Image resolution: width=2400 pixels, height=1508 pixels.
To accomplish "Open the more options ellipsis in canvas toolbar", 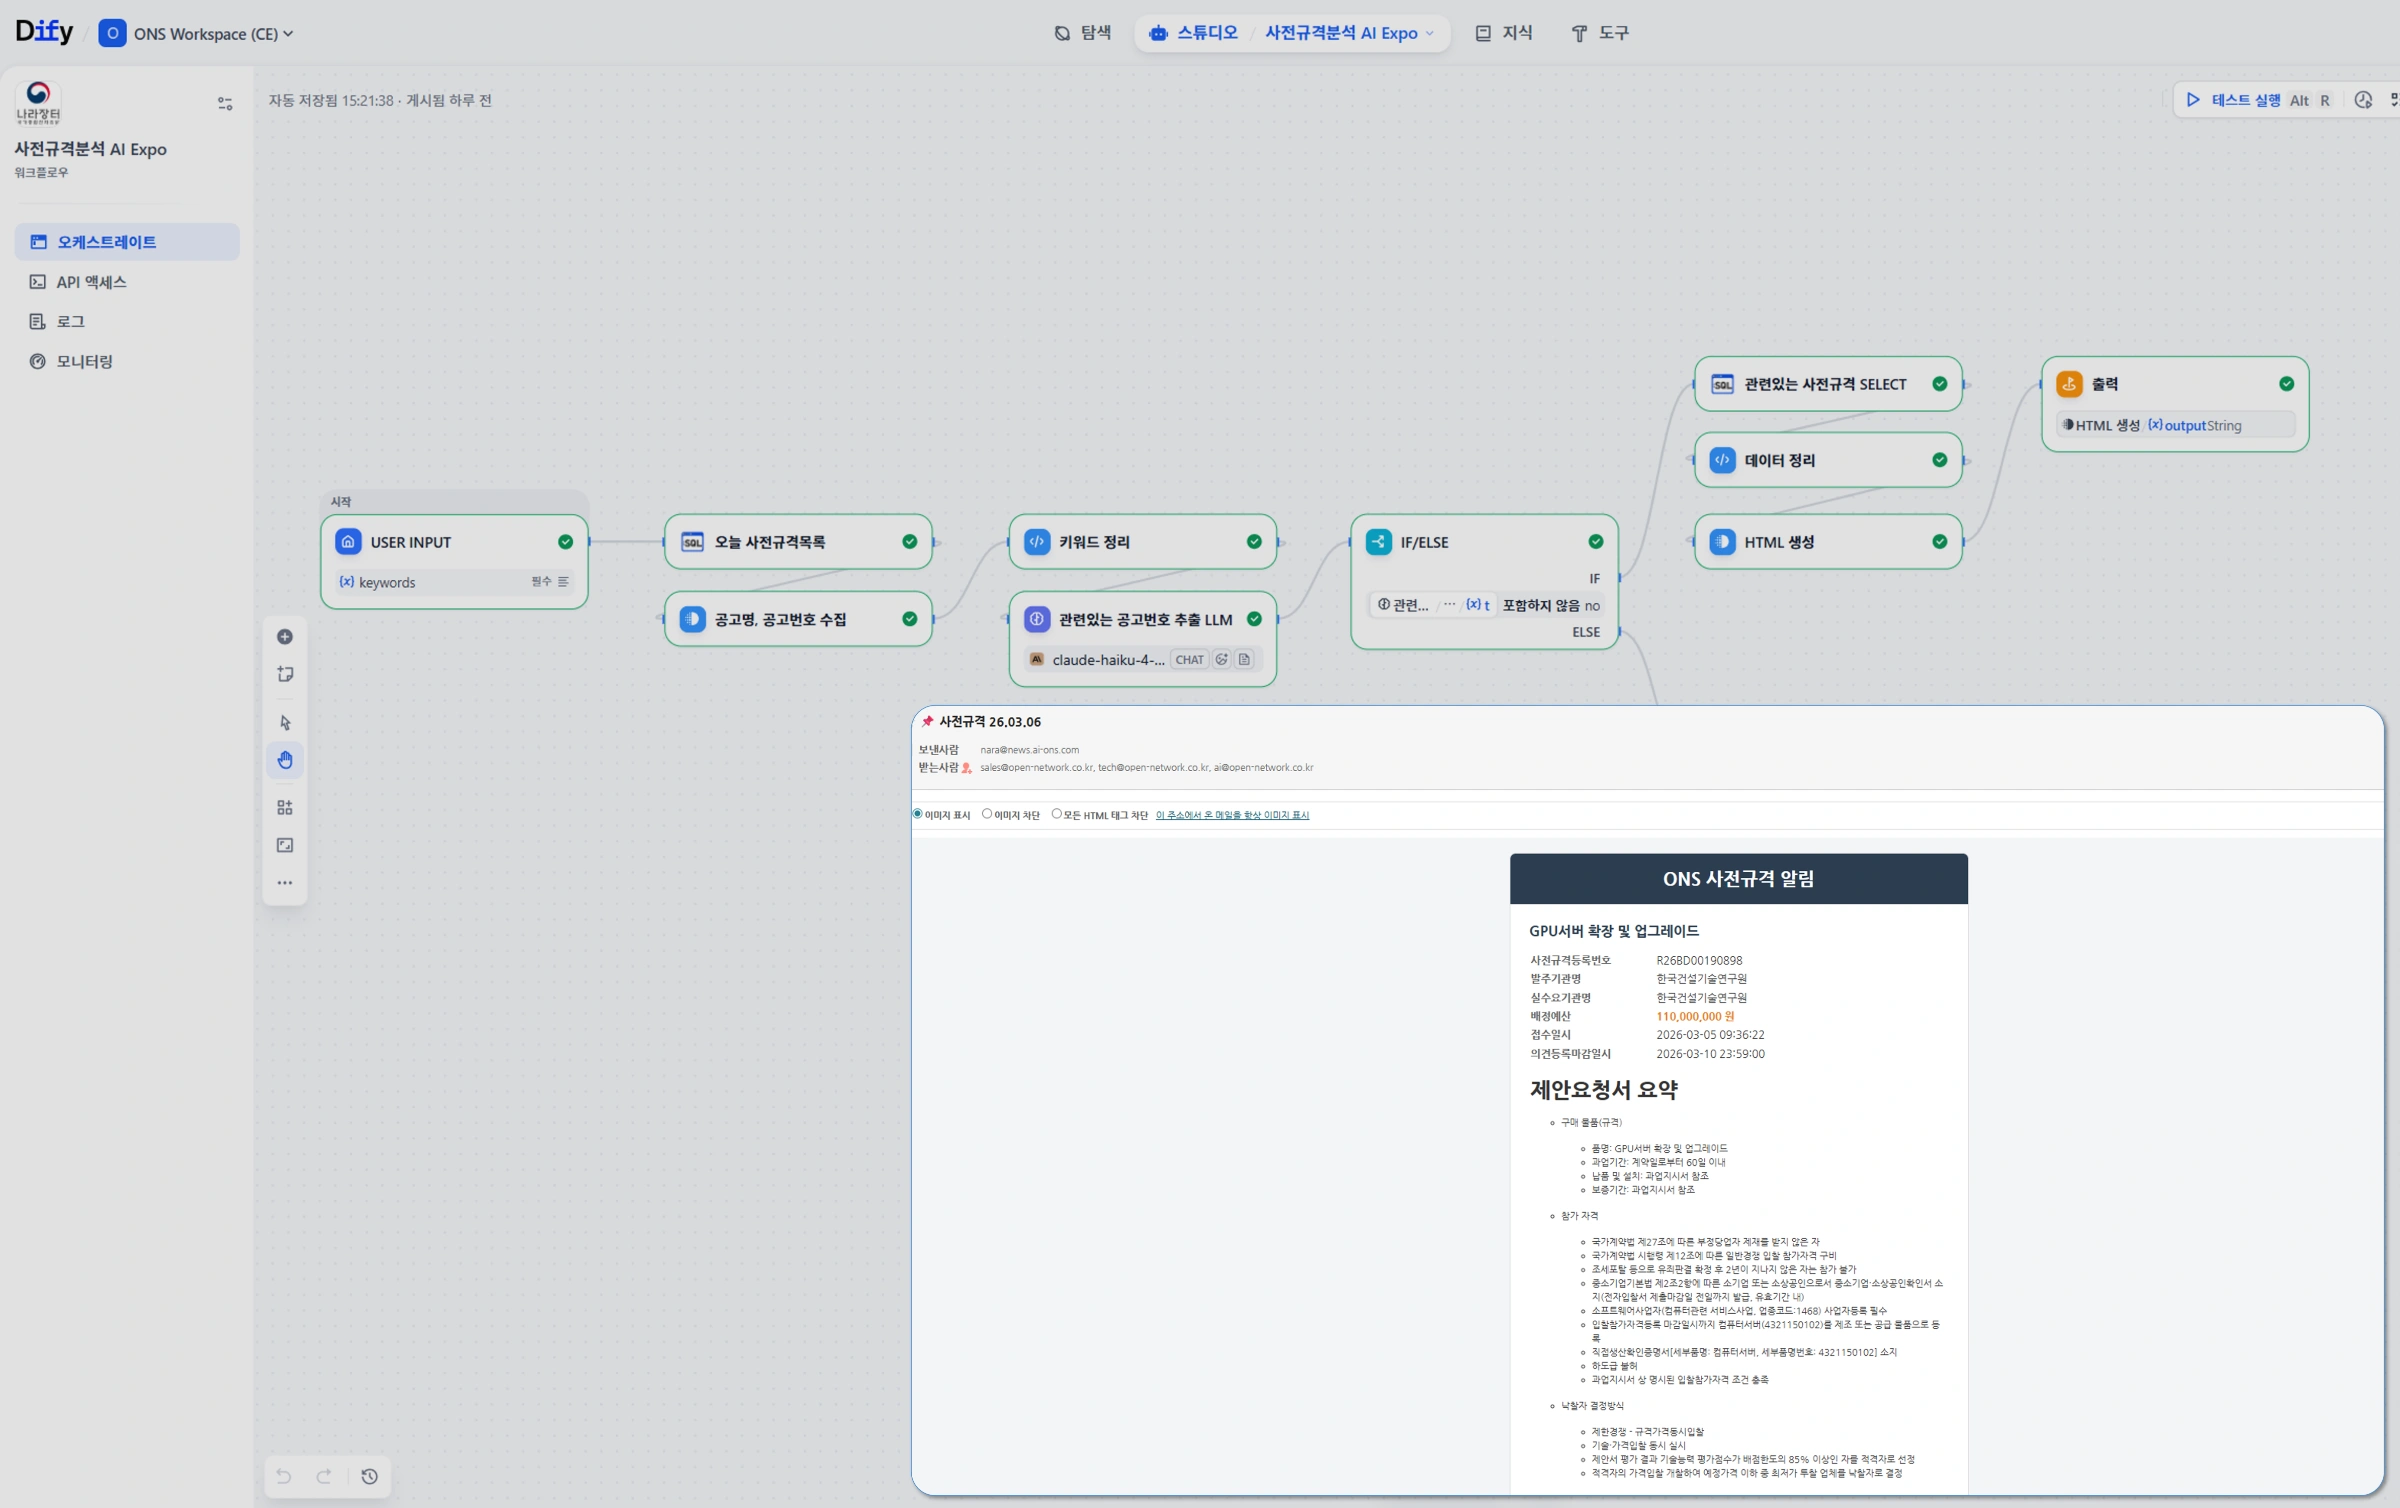I will click(x=285, y=883).
